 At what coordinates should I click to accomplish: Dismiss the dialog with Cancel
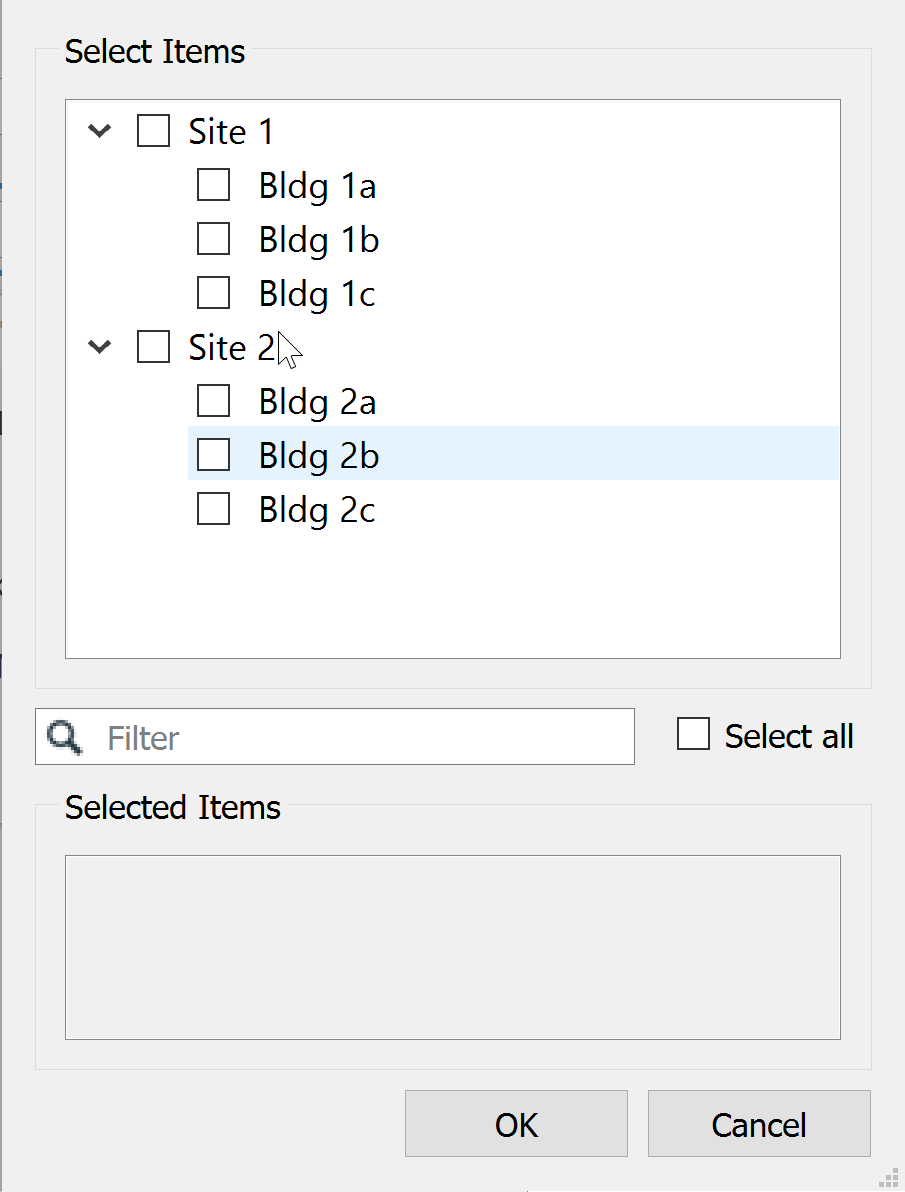click(x=759, y=1124)
